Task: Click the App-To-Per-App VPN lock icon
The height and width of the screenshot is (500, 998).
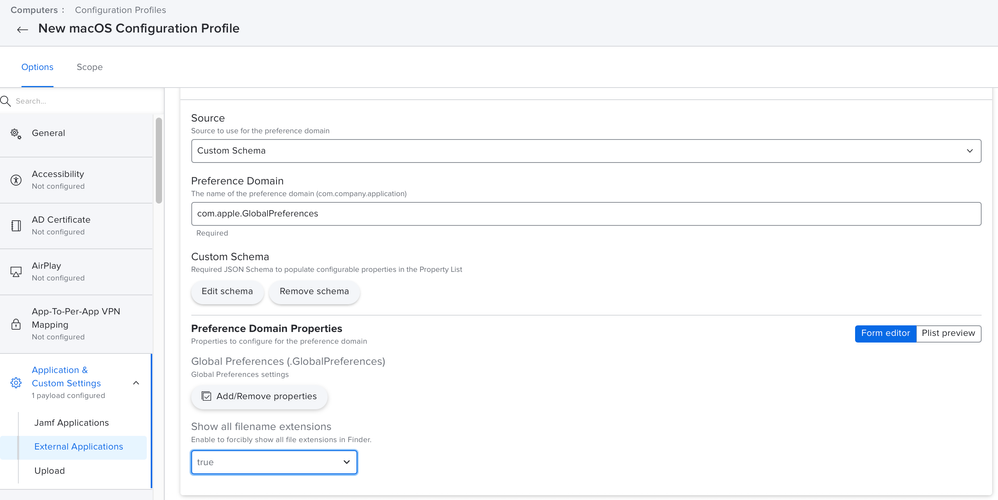Action: click(x=16, y=324)
